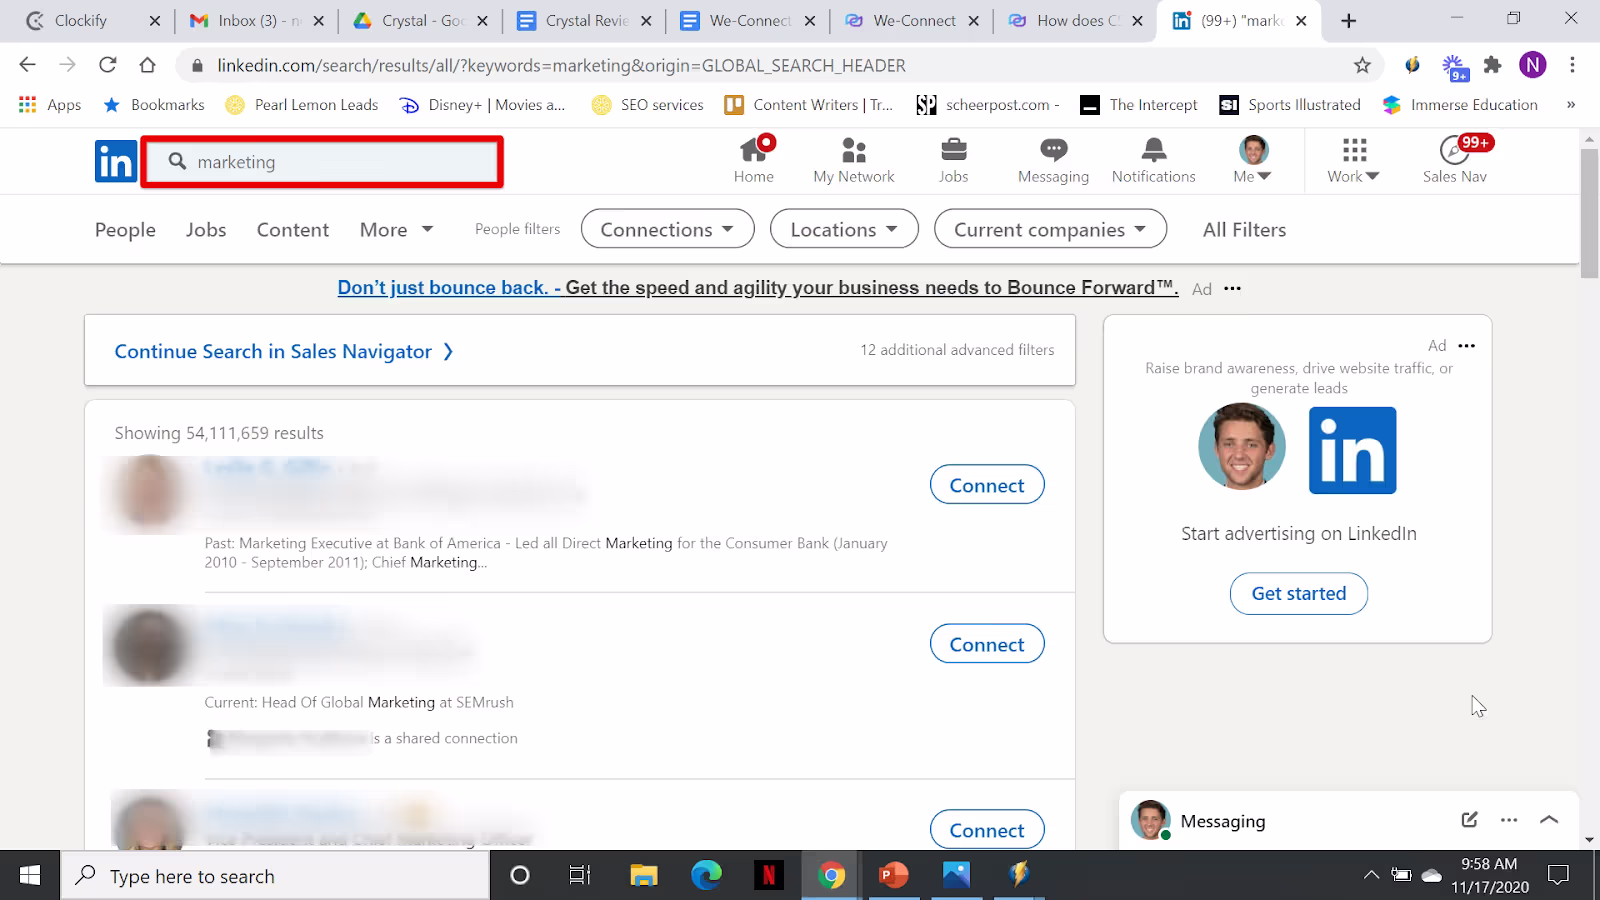Open the Bounce Forward ad link
Screen dimensions: 1600x900
[758, 288]
